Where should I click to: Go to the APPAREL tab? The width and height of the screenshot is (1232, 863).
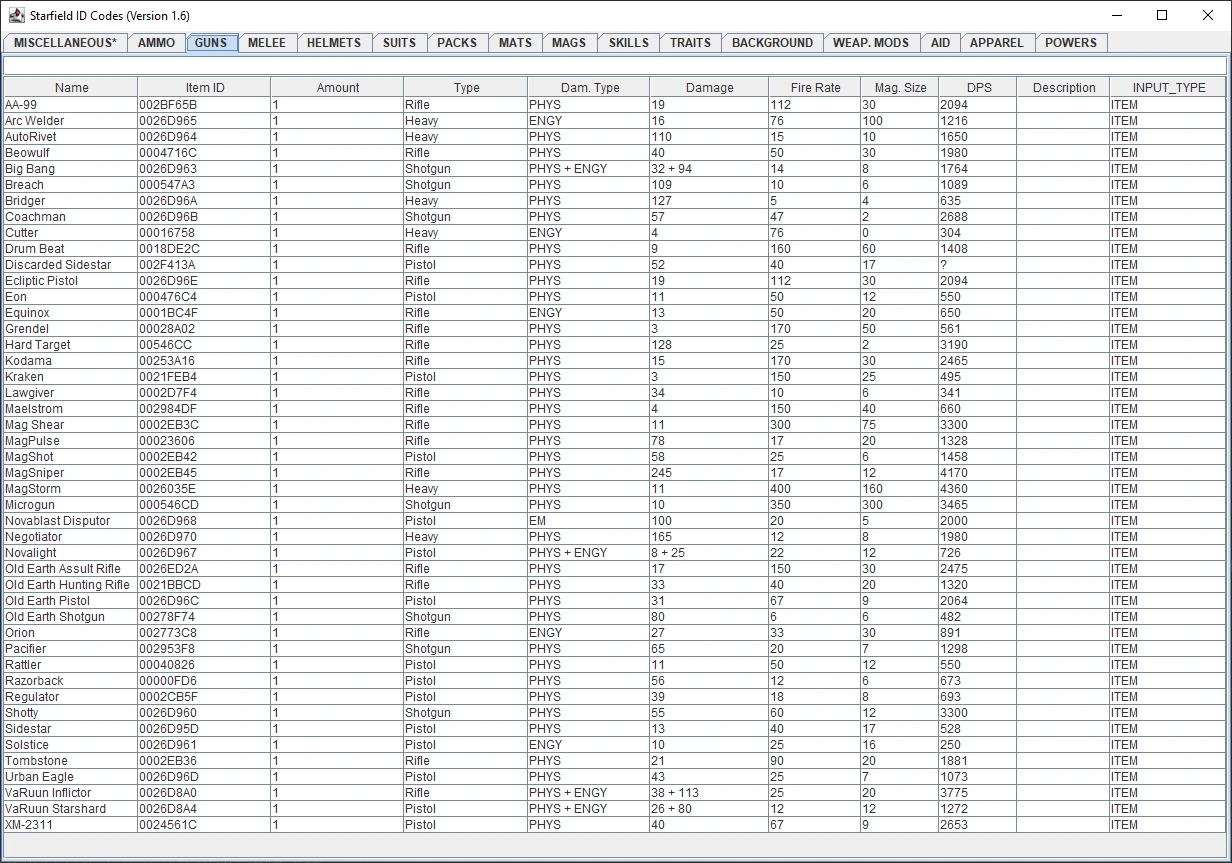pos(997,43)
